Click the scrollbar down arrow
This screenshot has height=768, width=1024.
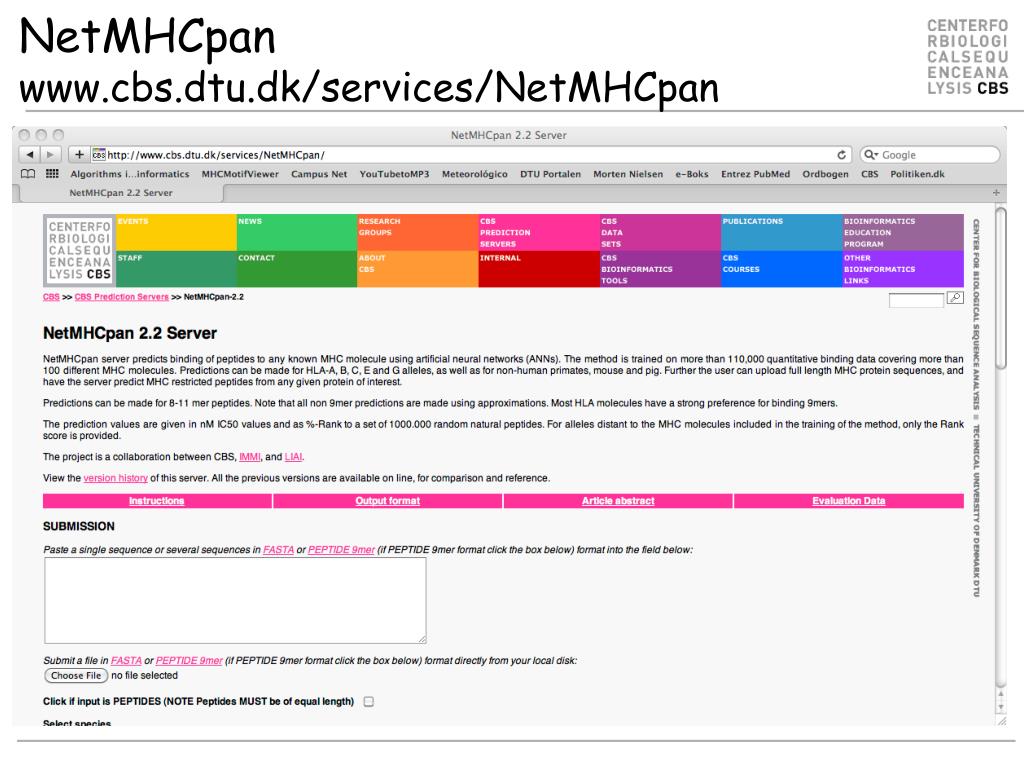tap(1001, 707)
